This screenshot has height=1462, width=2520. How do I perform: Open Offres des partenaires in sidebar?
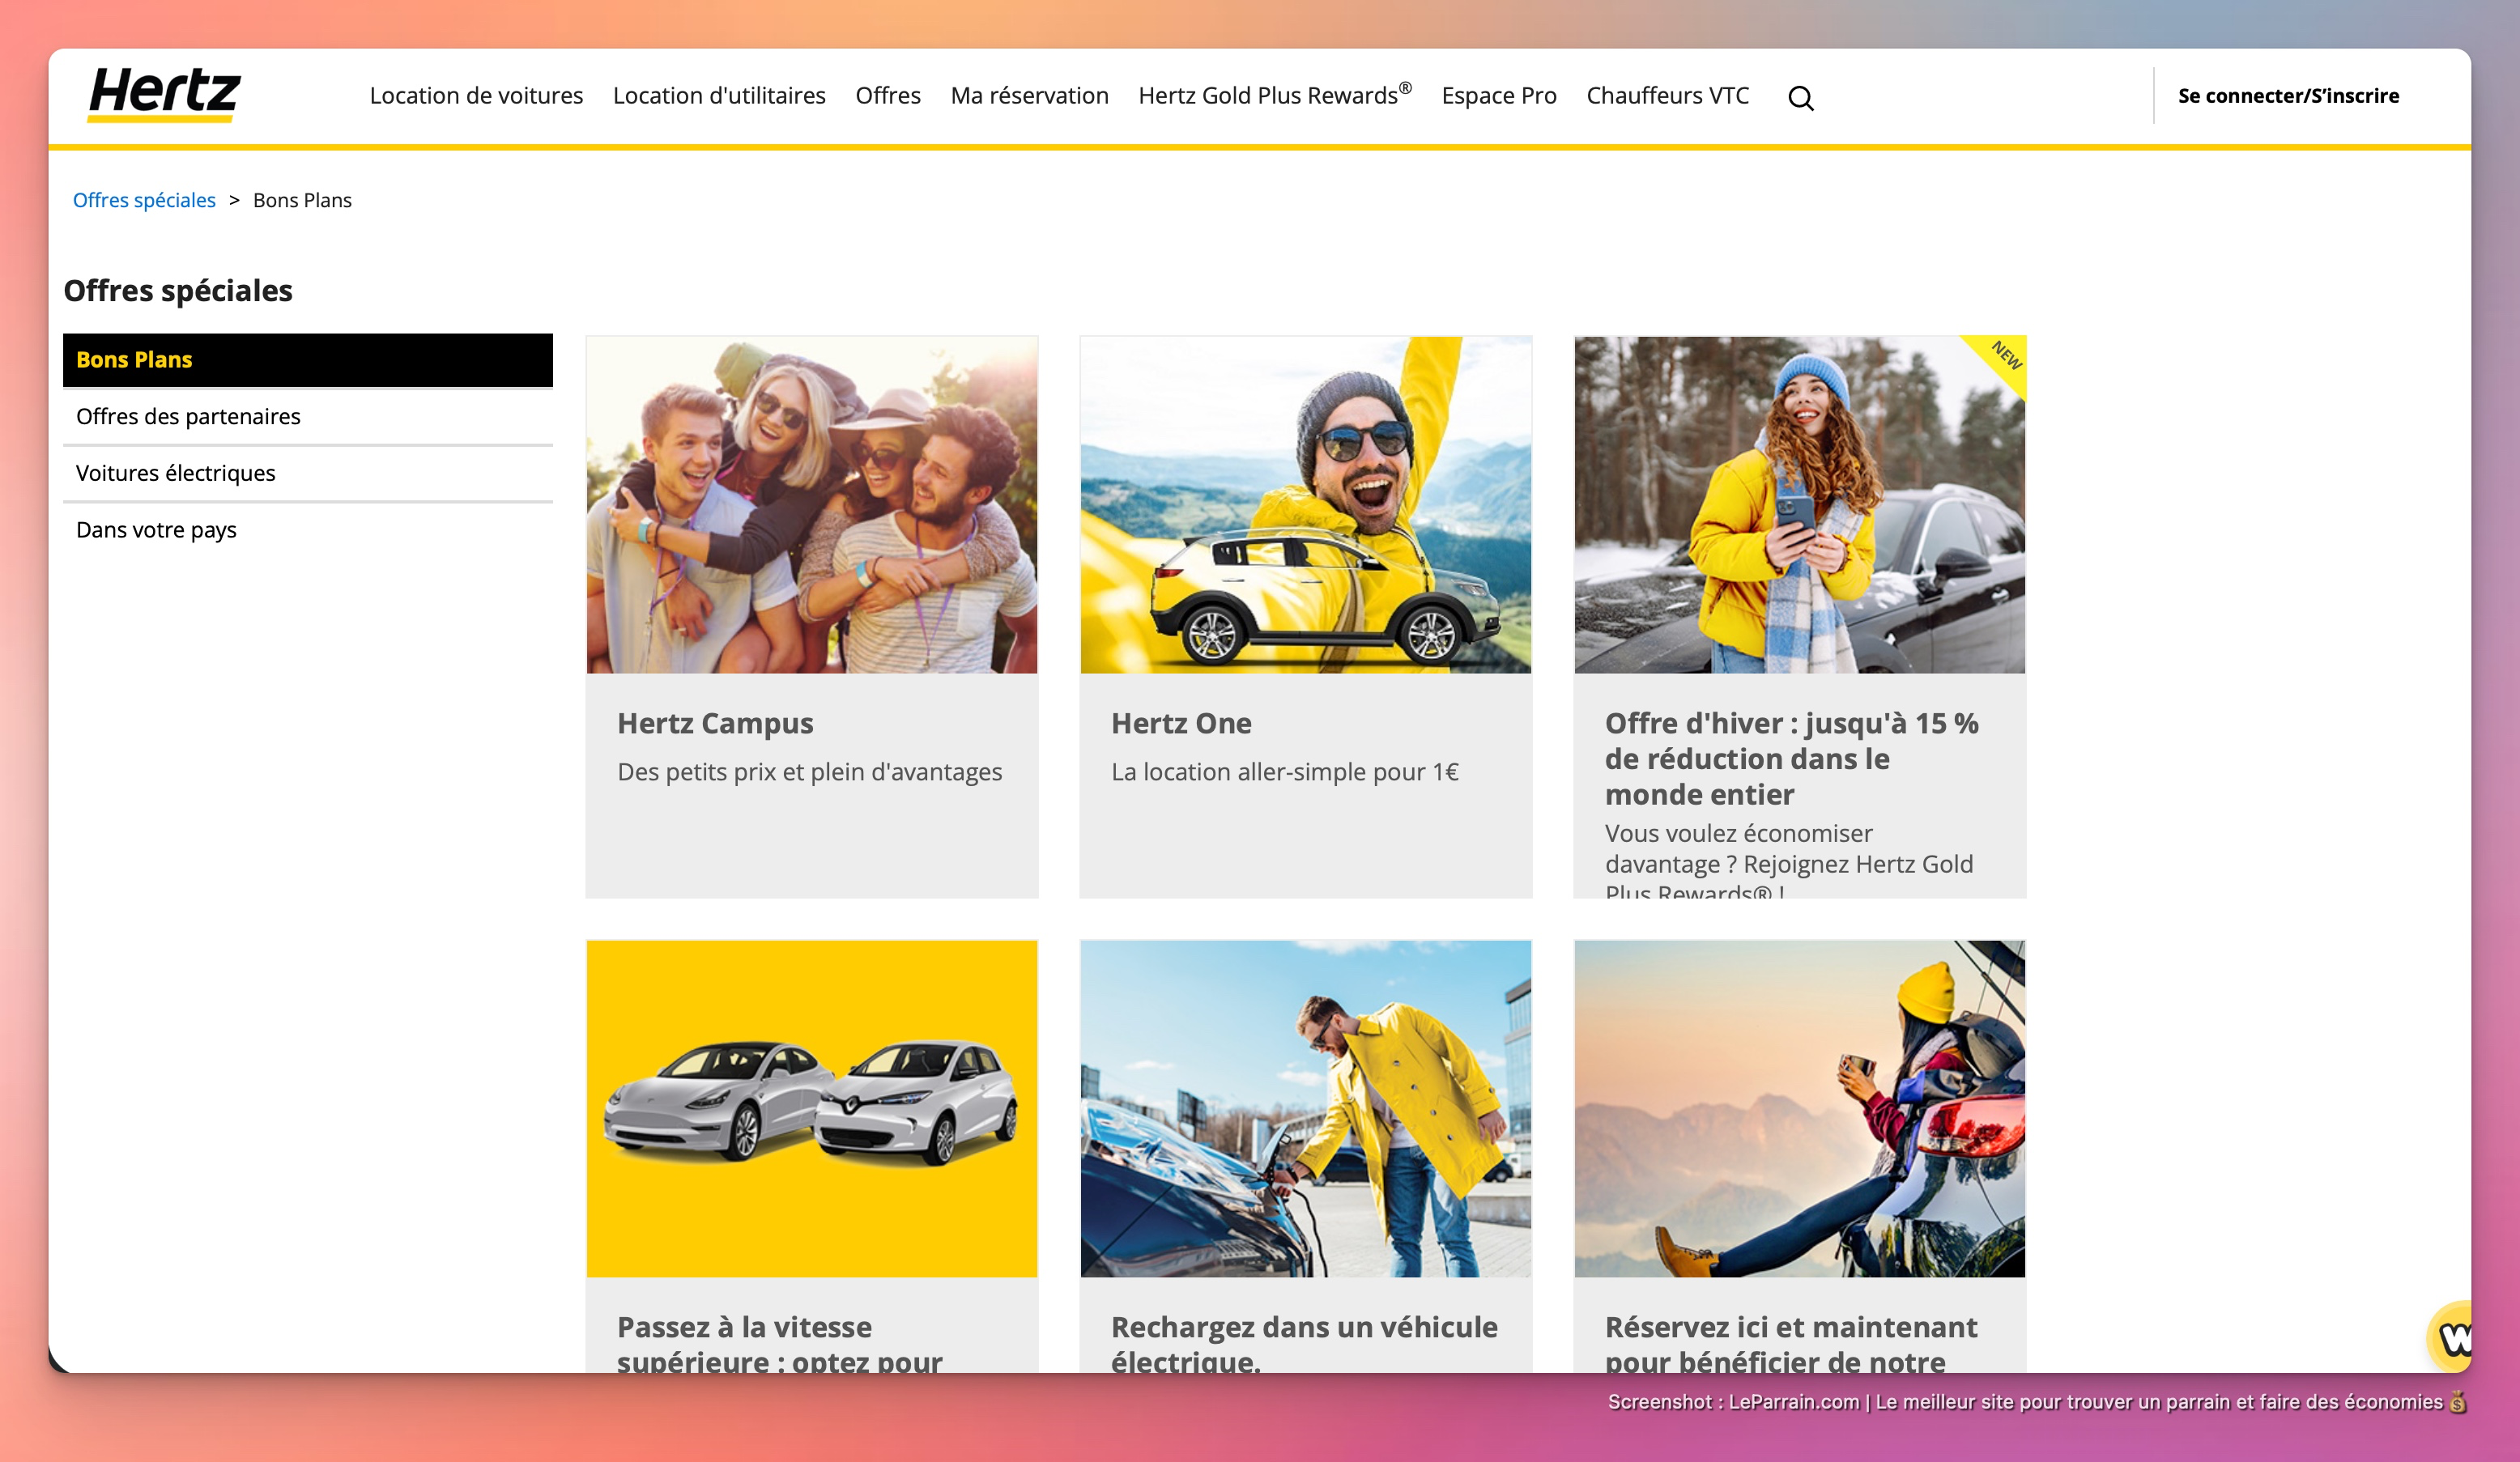(188, 417)
